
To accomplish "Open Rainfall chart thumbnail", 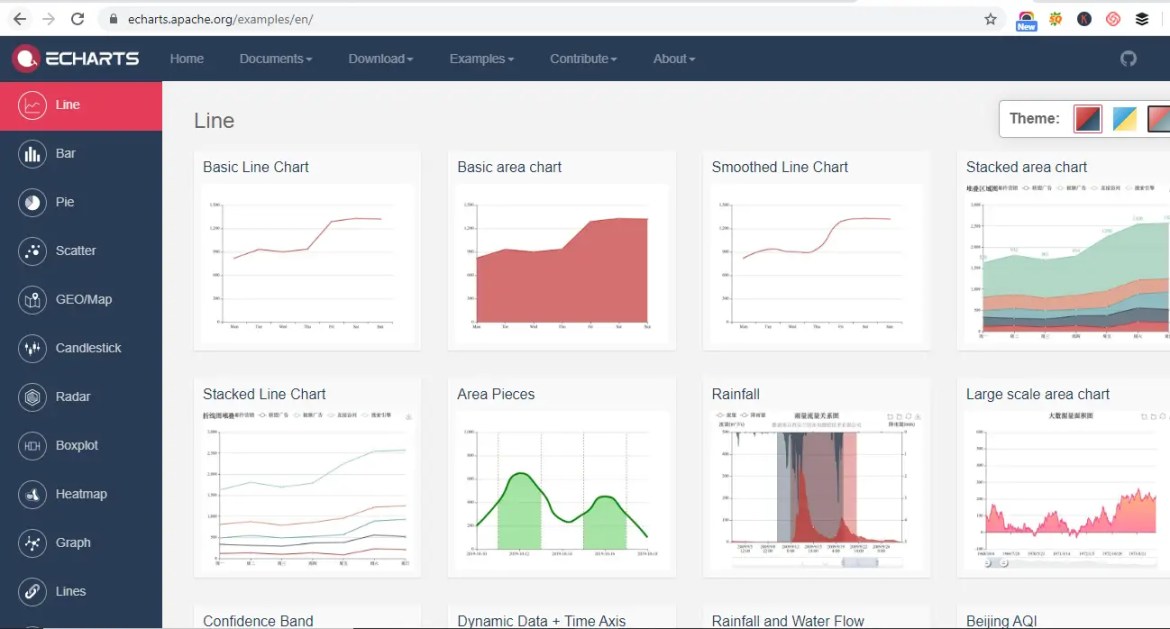I will [816, 491].
